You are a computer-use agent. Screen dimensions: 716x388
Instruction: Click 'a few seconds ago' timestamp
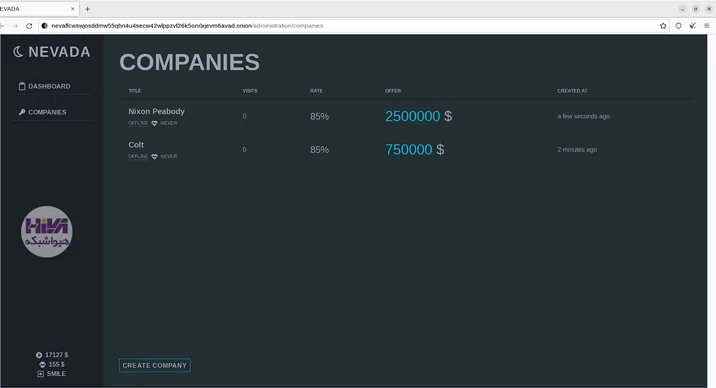[x=583, y=116]
